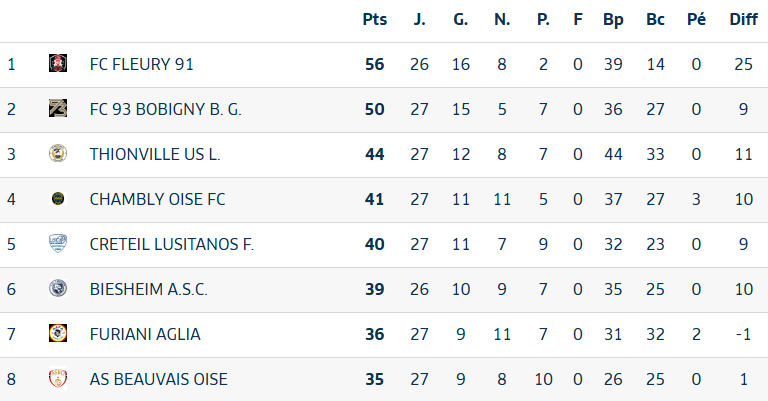Select the Furiani Aglia team crest
This screenshot has height=401, width=768.
pyautogui.click(x=58, y=334)
